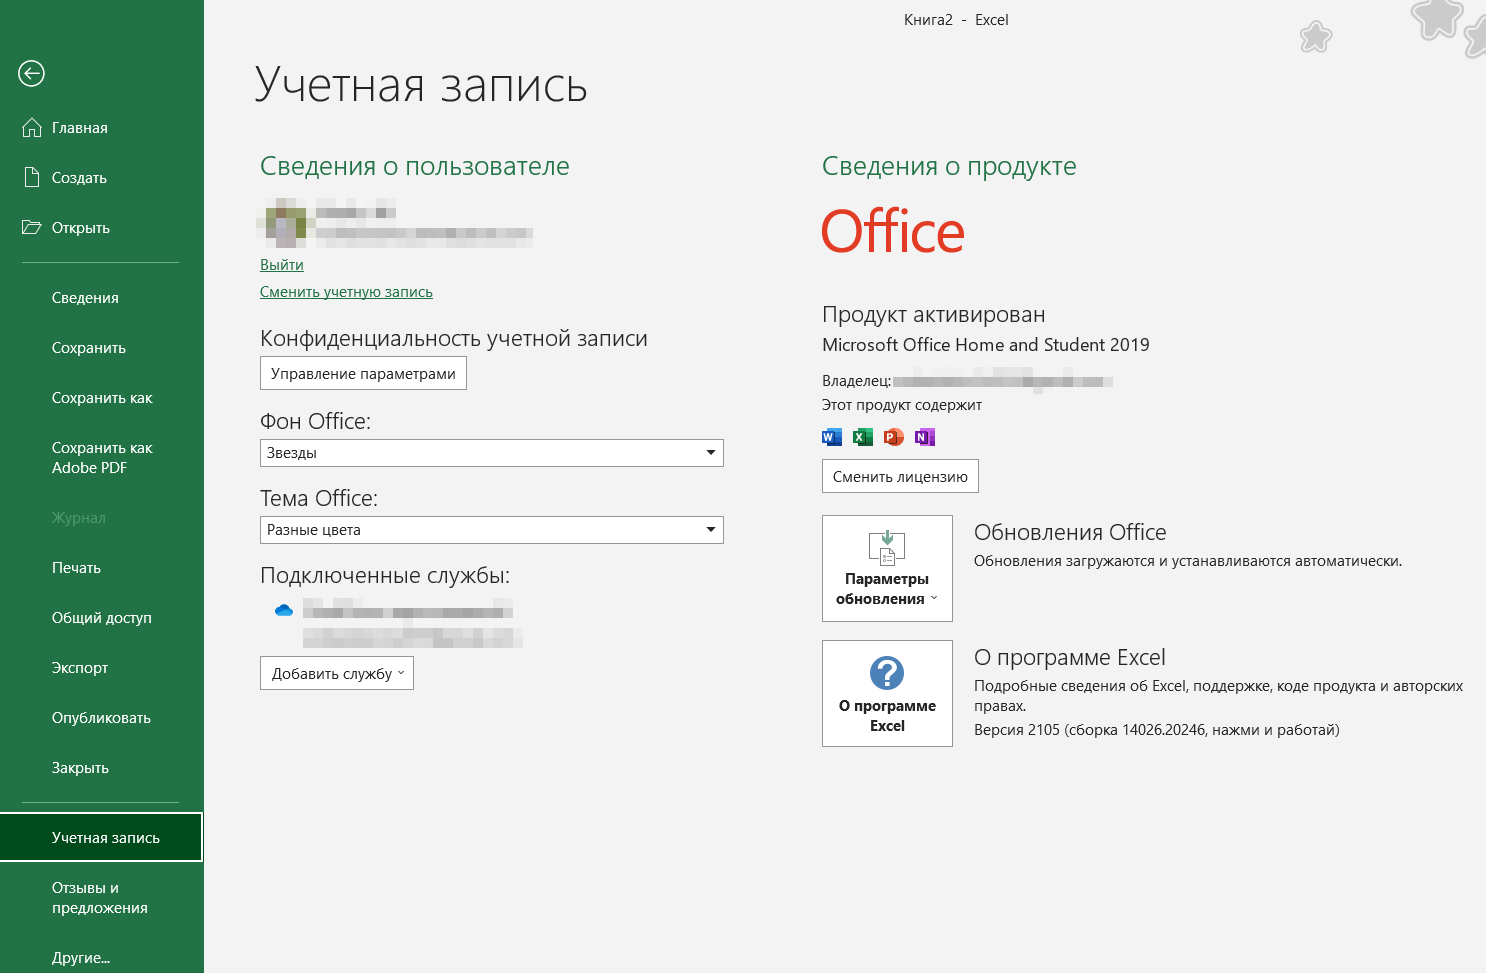
Task: Select the Учетная запись tab
Action: [101, 837]
